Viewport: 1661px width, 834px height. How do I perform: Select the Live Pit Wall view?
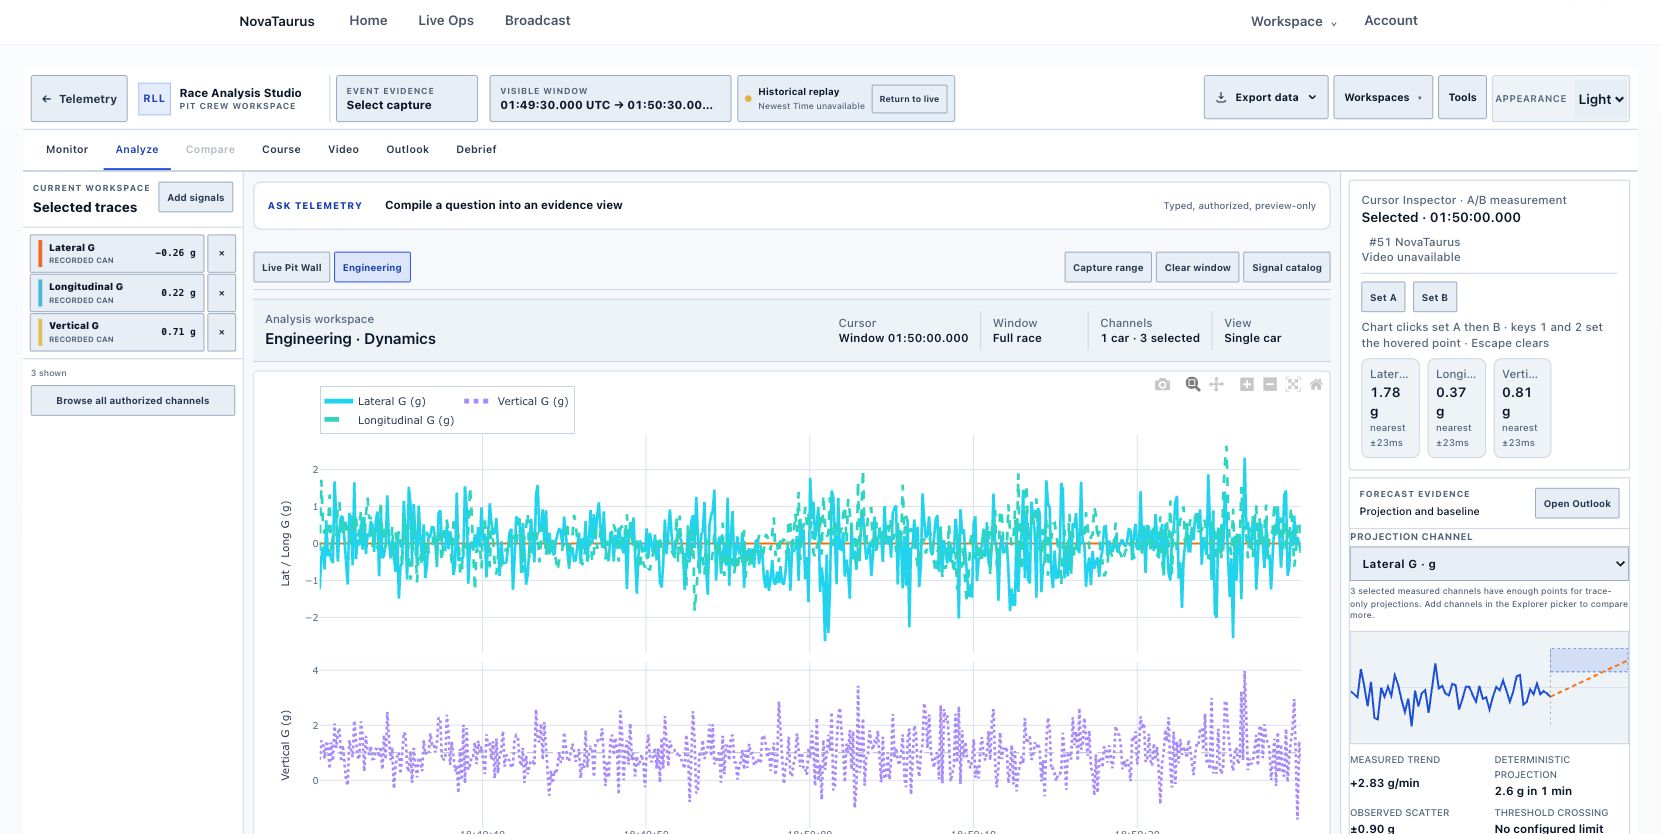292,267
